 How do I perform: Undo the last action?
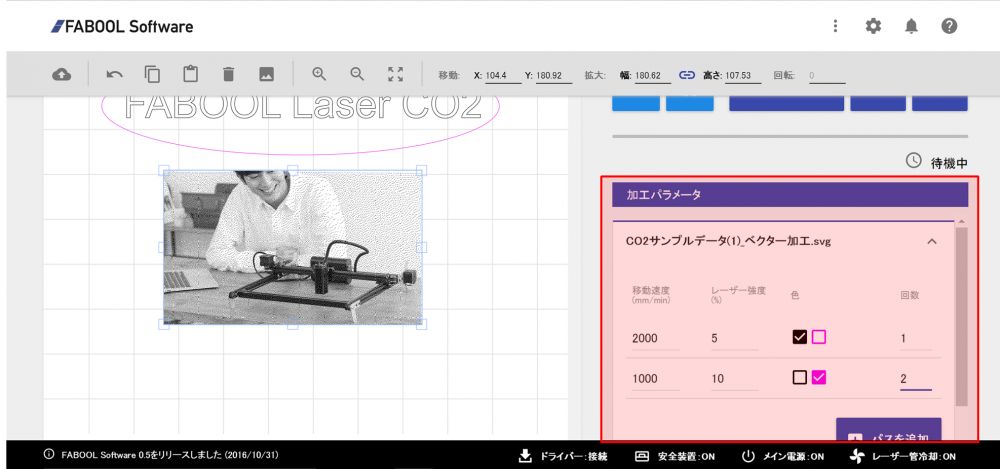(114, 75)
